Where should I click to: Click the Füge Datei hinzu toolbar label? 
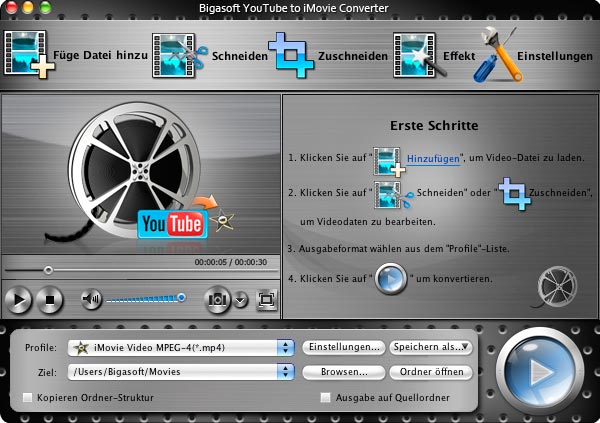click(100, 55)
